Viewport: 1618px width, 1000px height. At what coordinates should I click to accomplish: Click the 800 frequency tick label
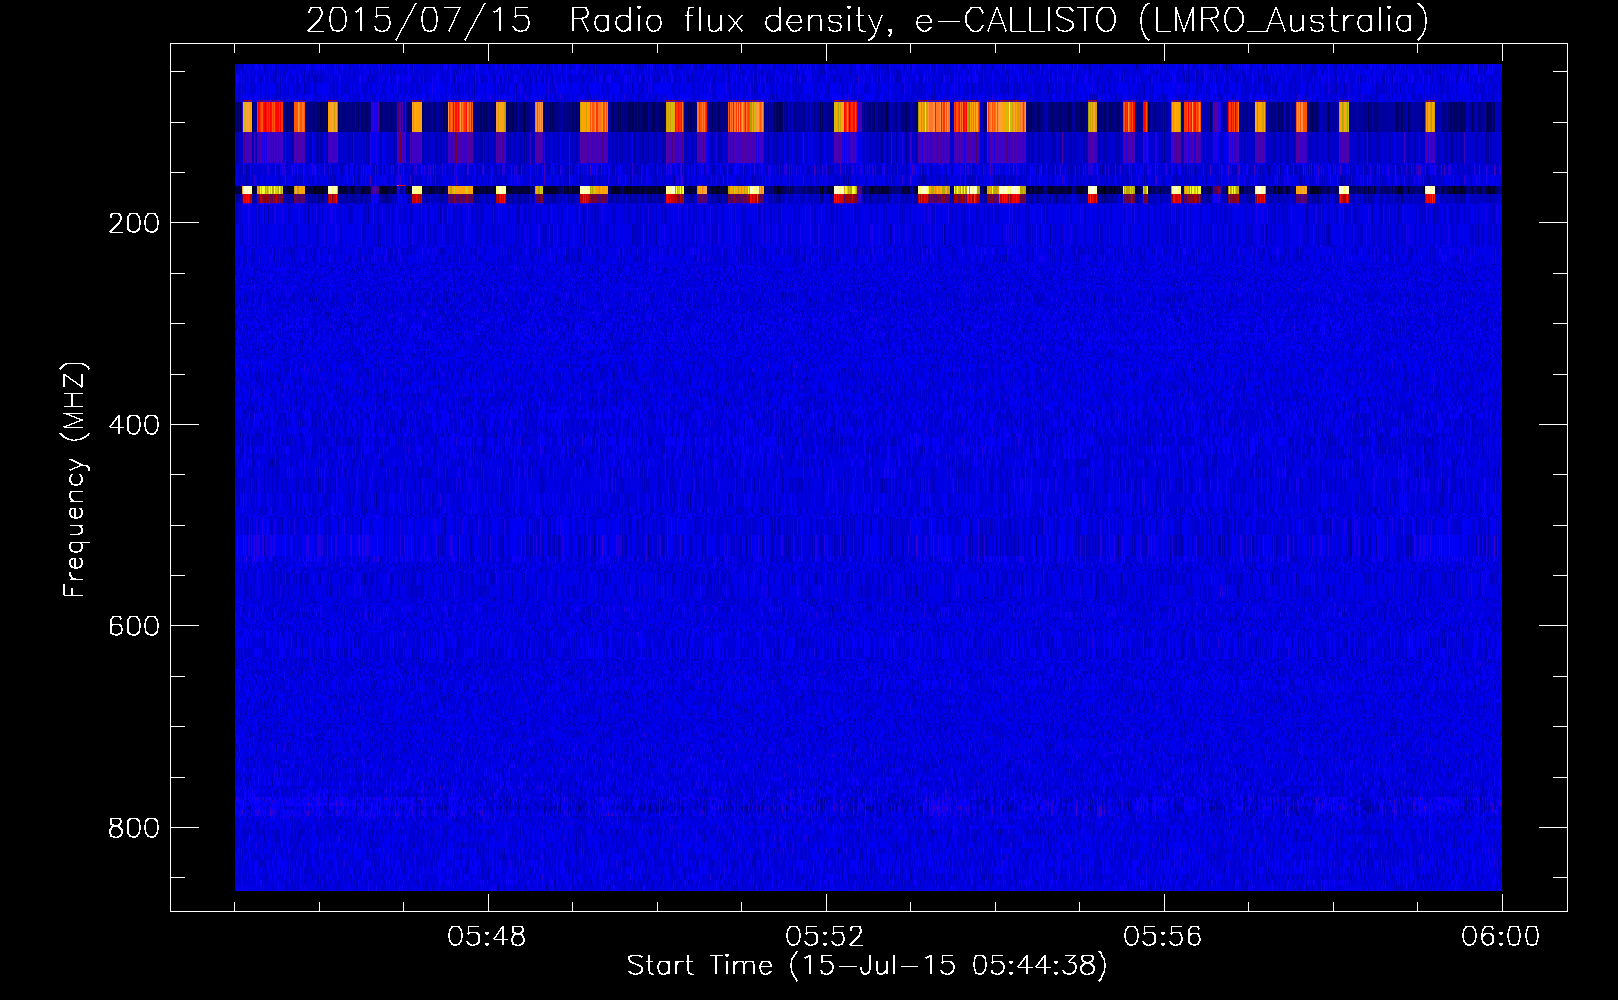point(134,828)
